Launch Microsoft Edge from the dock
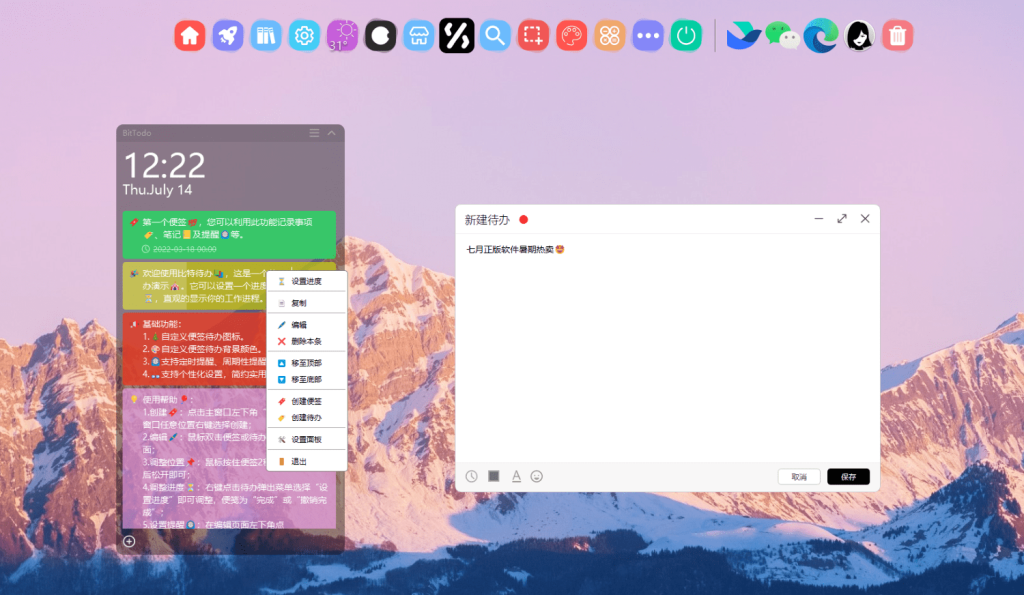Screen dimensions: 1024x595 coord(820,35)
